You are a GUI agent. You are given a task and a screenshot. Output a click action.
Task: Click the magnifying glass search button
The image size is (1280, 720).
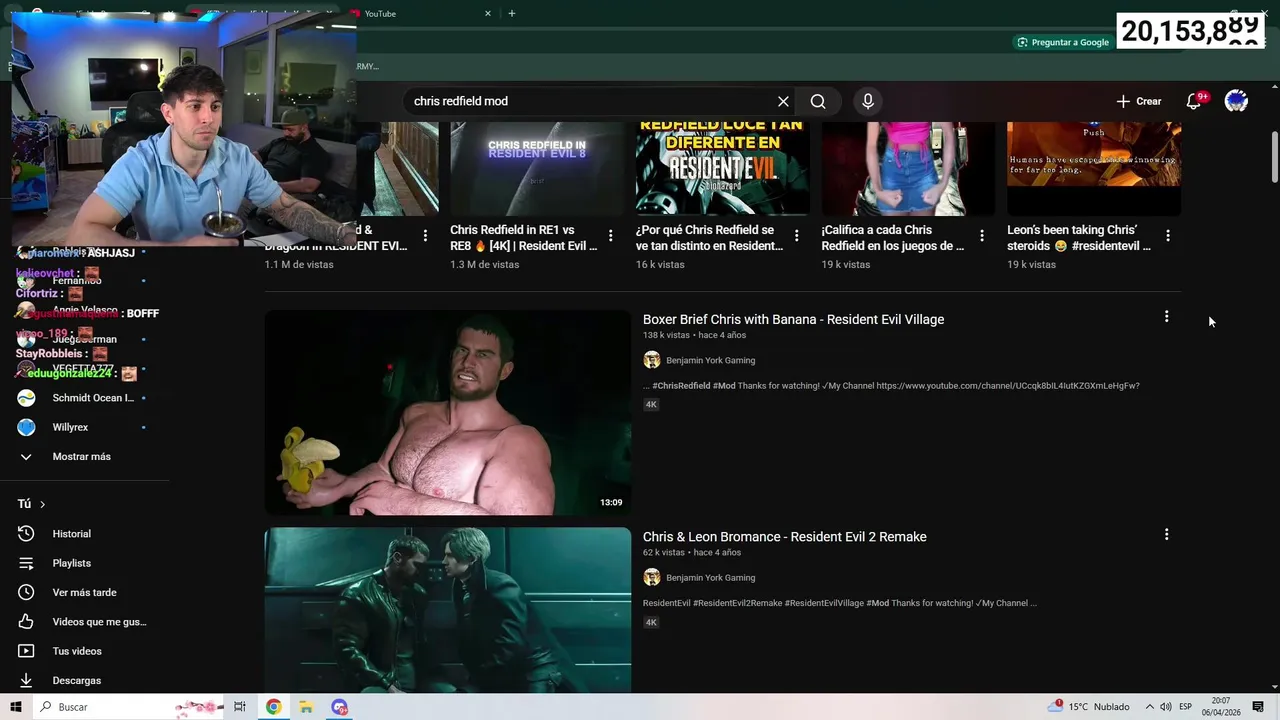(x=818, y=101)
